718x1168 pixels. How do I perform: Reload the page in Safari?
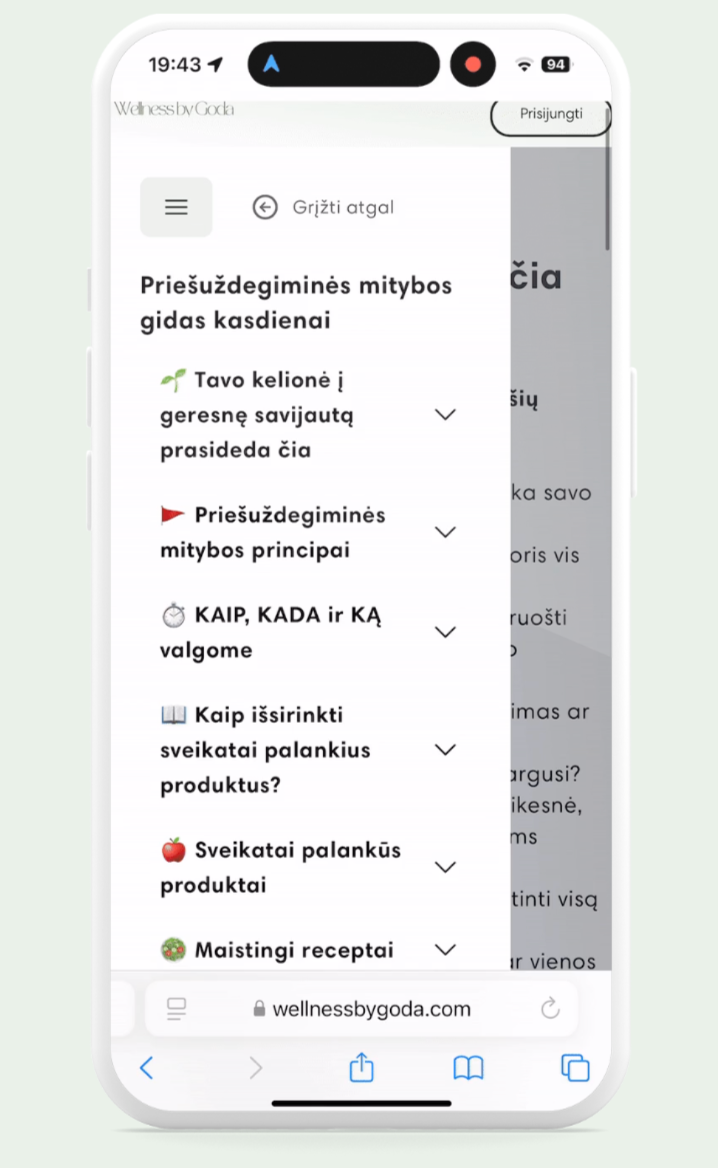550,1009
